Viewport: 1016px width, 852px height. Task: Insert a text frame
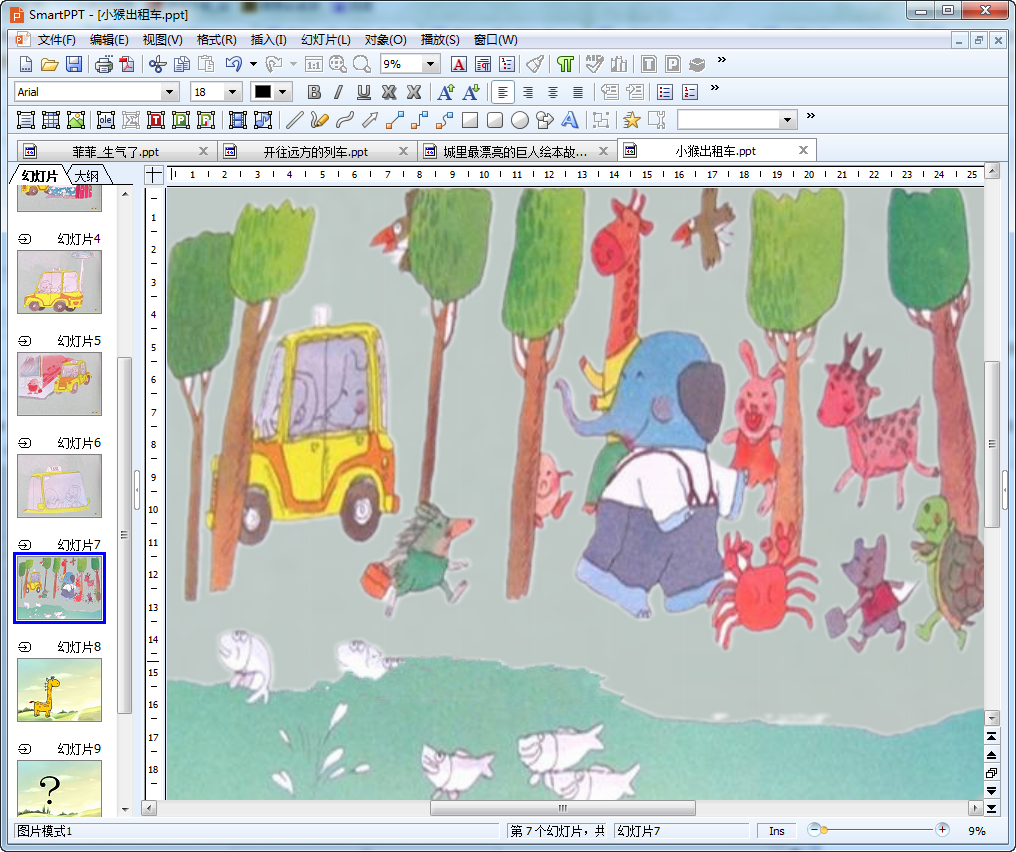click(25, 120)
